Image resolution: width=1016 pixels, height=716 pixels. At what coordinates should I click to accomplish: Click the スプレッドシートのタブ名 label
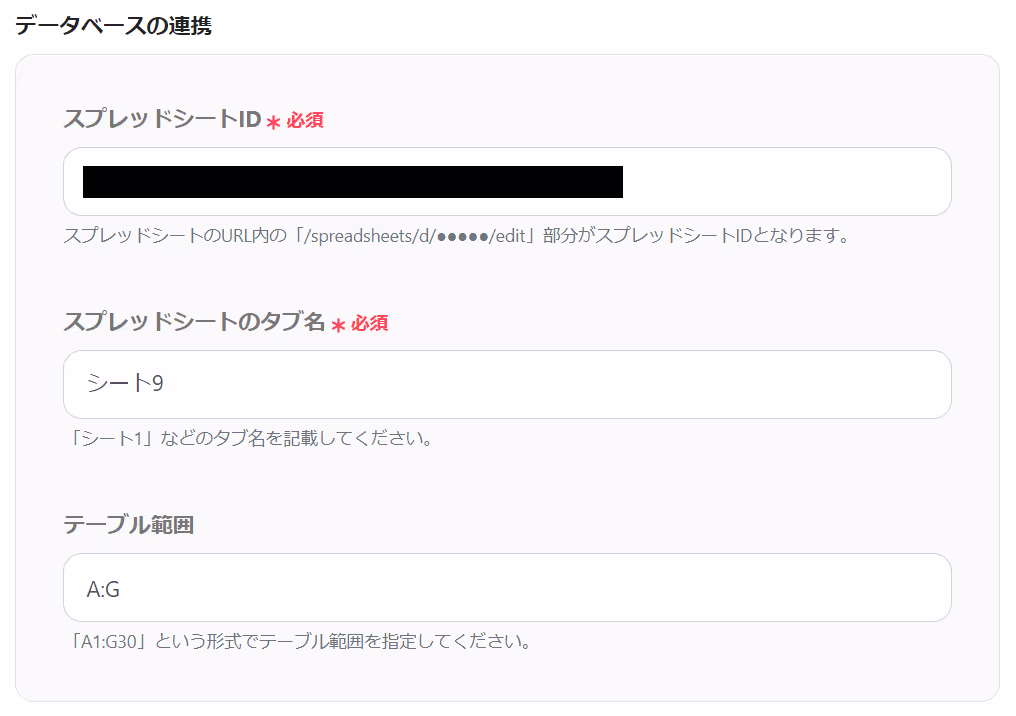coord(194,322)
